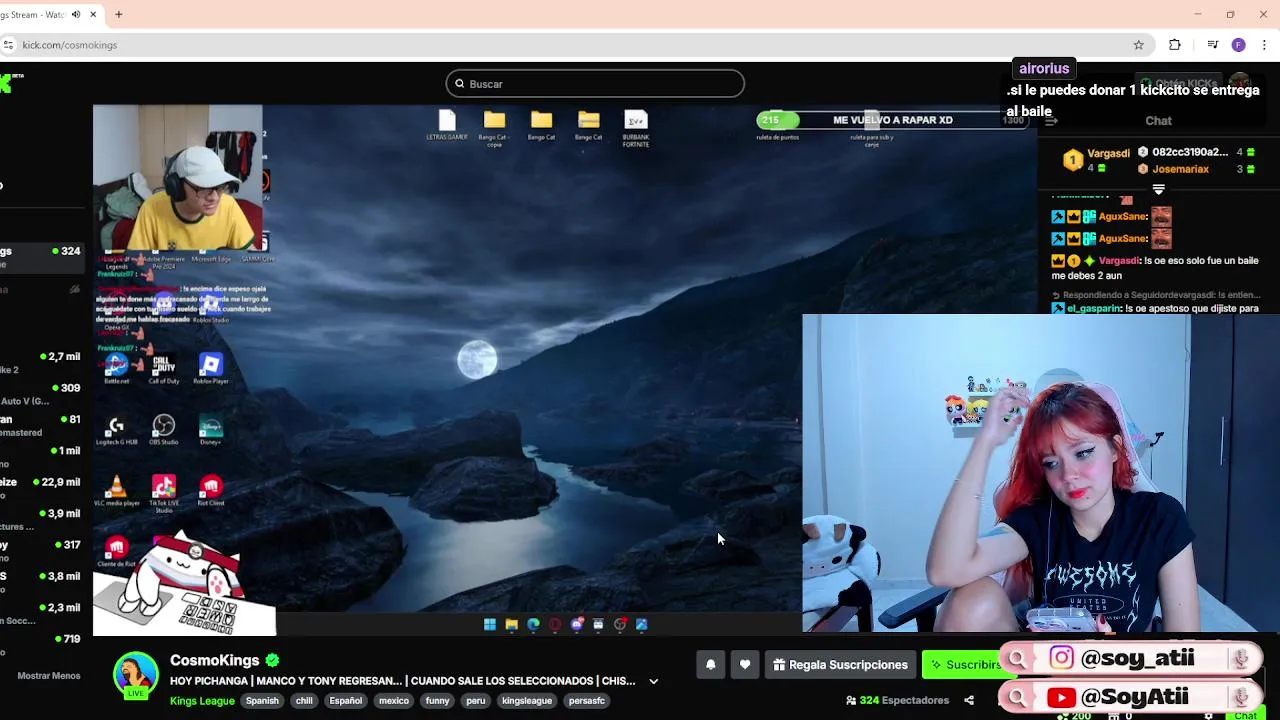Focus the Buscar search field
Screen dimensions: 1280x720
click(595, 84)
